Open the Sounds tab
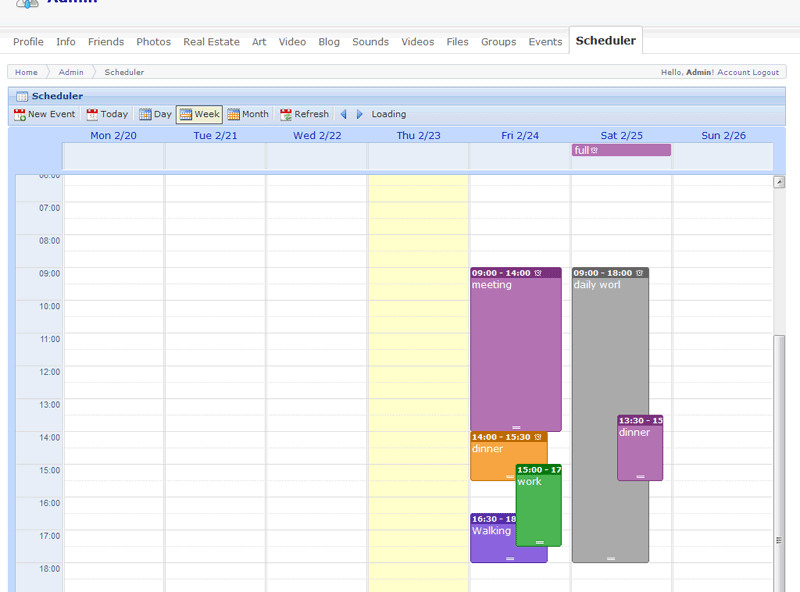Viewport: 800px width, 592px height. click(x=370, y=42)
